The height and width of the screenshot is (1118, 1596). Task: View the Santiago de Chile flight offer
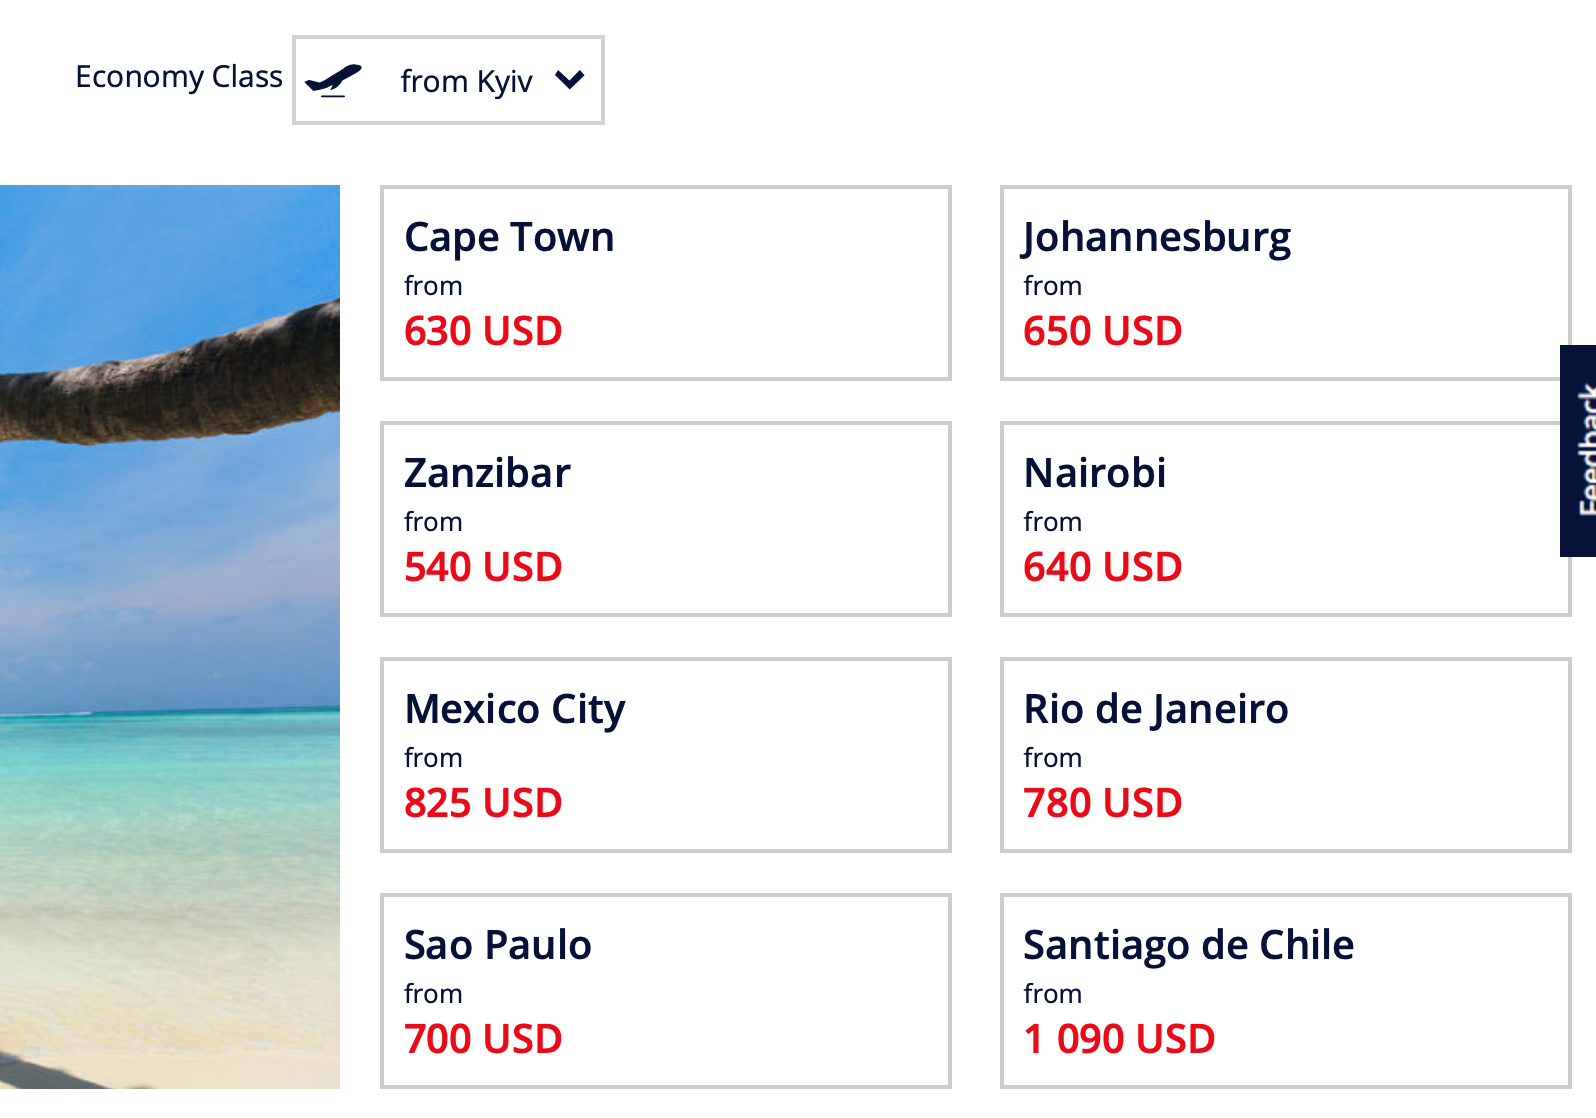[x=1285, y=991]
